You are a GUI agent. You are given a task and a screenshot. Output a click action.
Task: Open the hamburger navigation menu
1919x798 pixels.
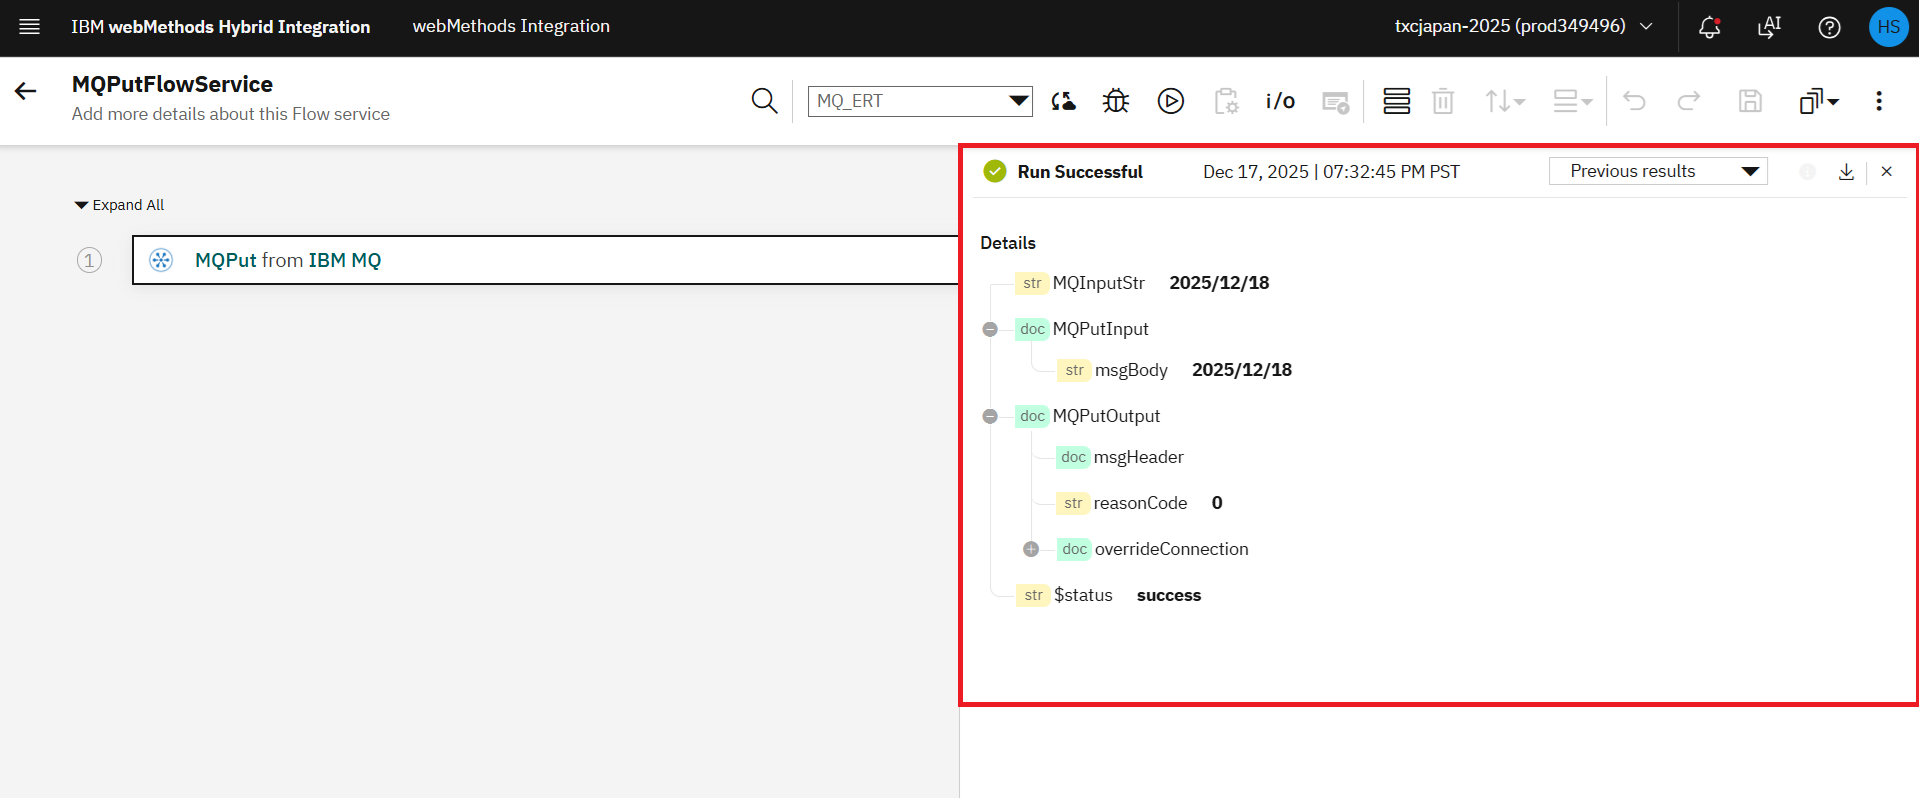click(x=30, y=27)
